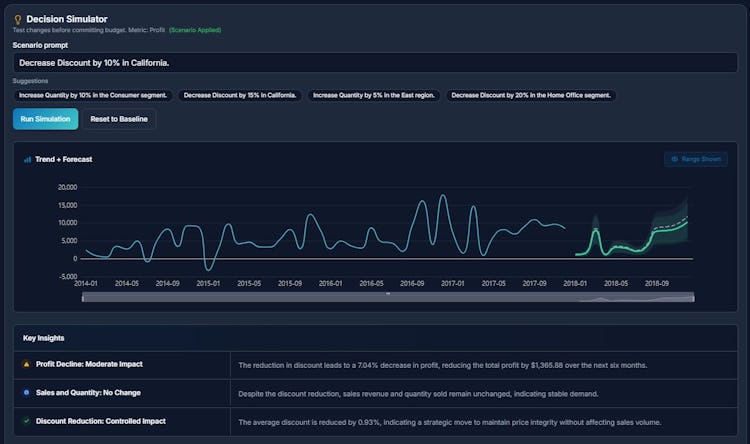Click the green check beside Discount Reduction

[26, 421]
